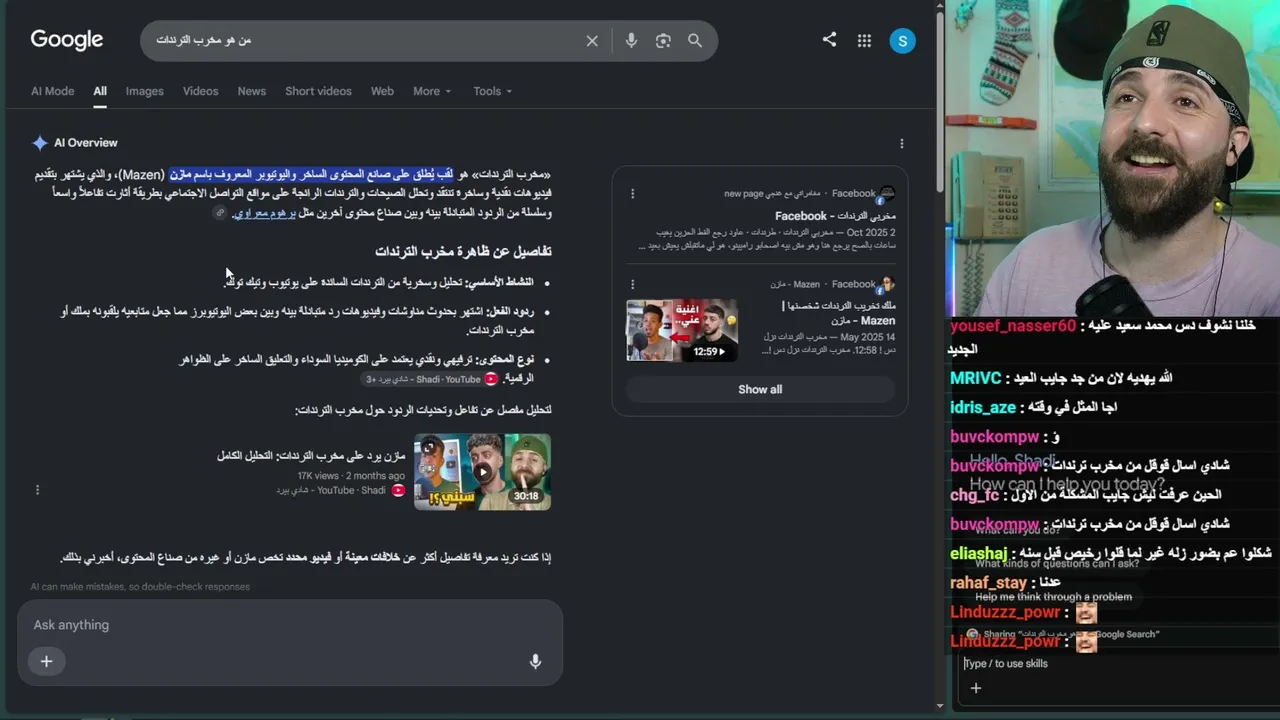Image resolution: width=1280 pixels, height=720 pixels.
Task: Click the plus button under Ask anything
Action: click(x=46, y=661)
